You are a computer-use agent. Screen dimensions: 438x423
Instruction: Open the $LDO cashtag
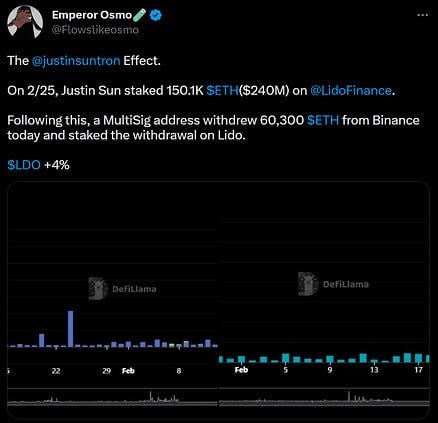[x=24, y=165]
